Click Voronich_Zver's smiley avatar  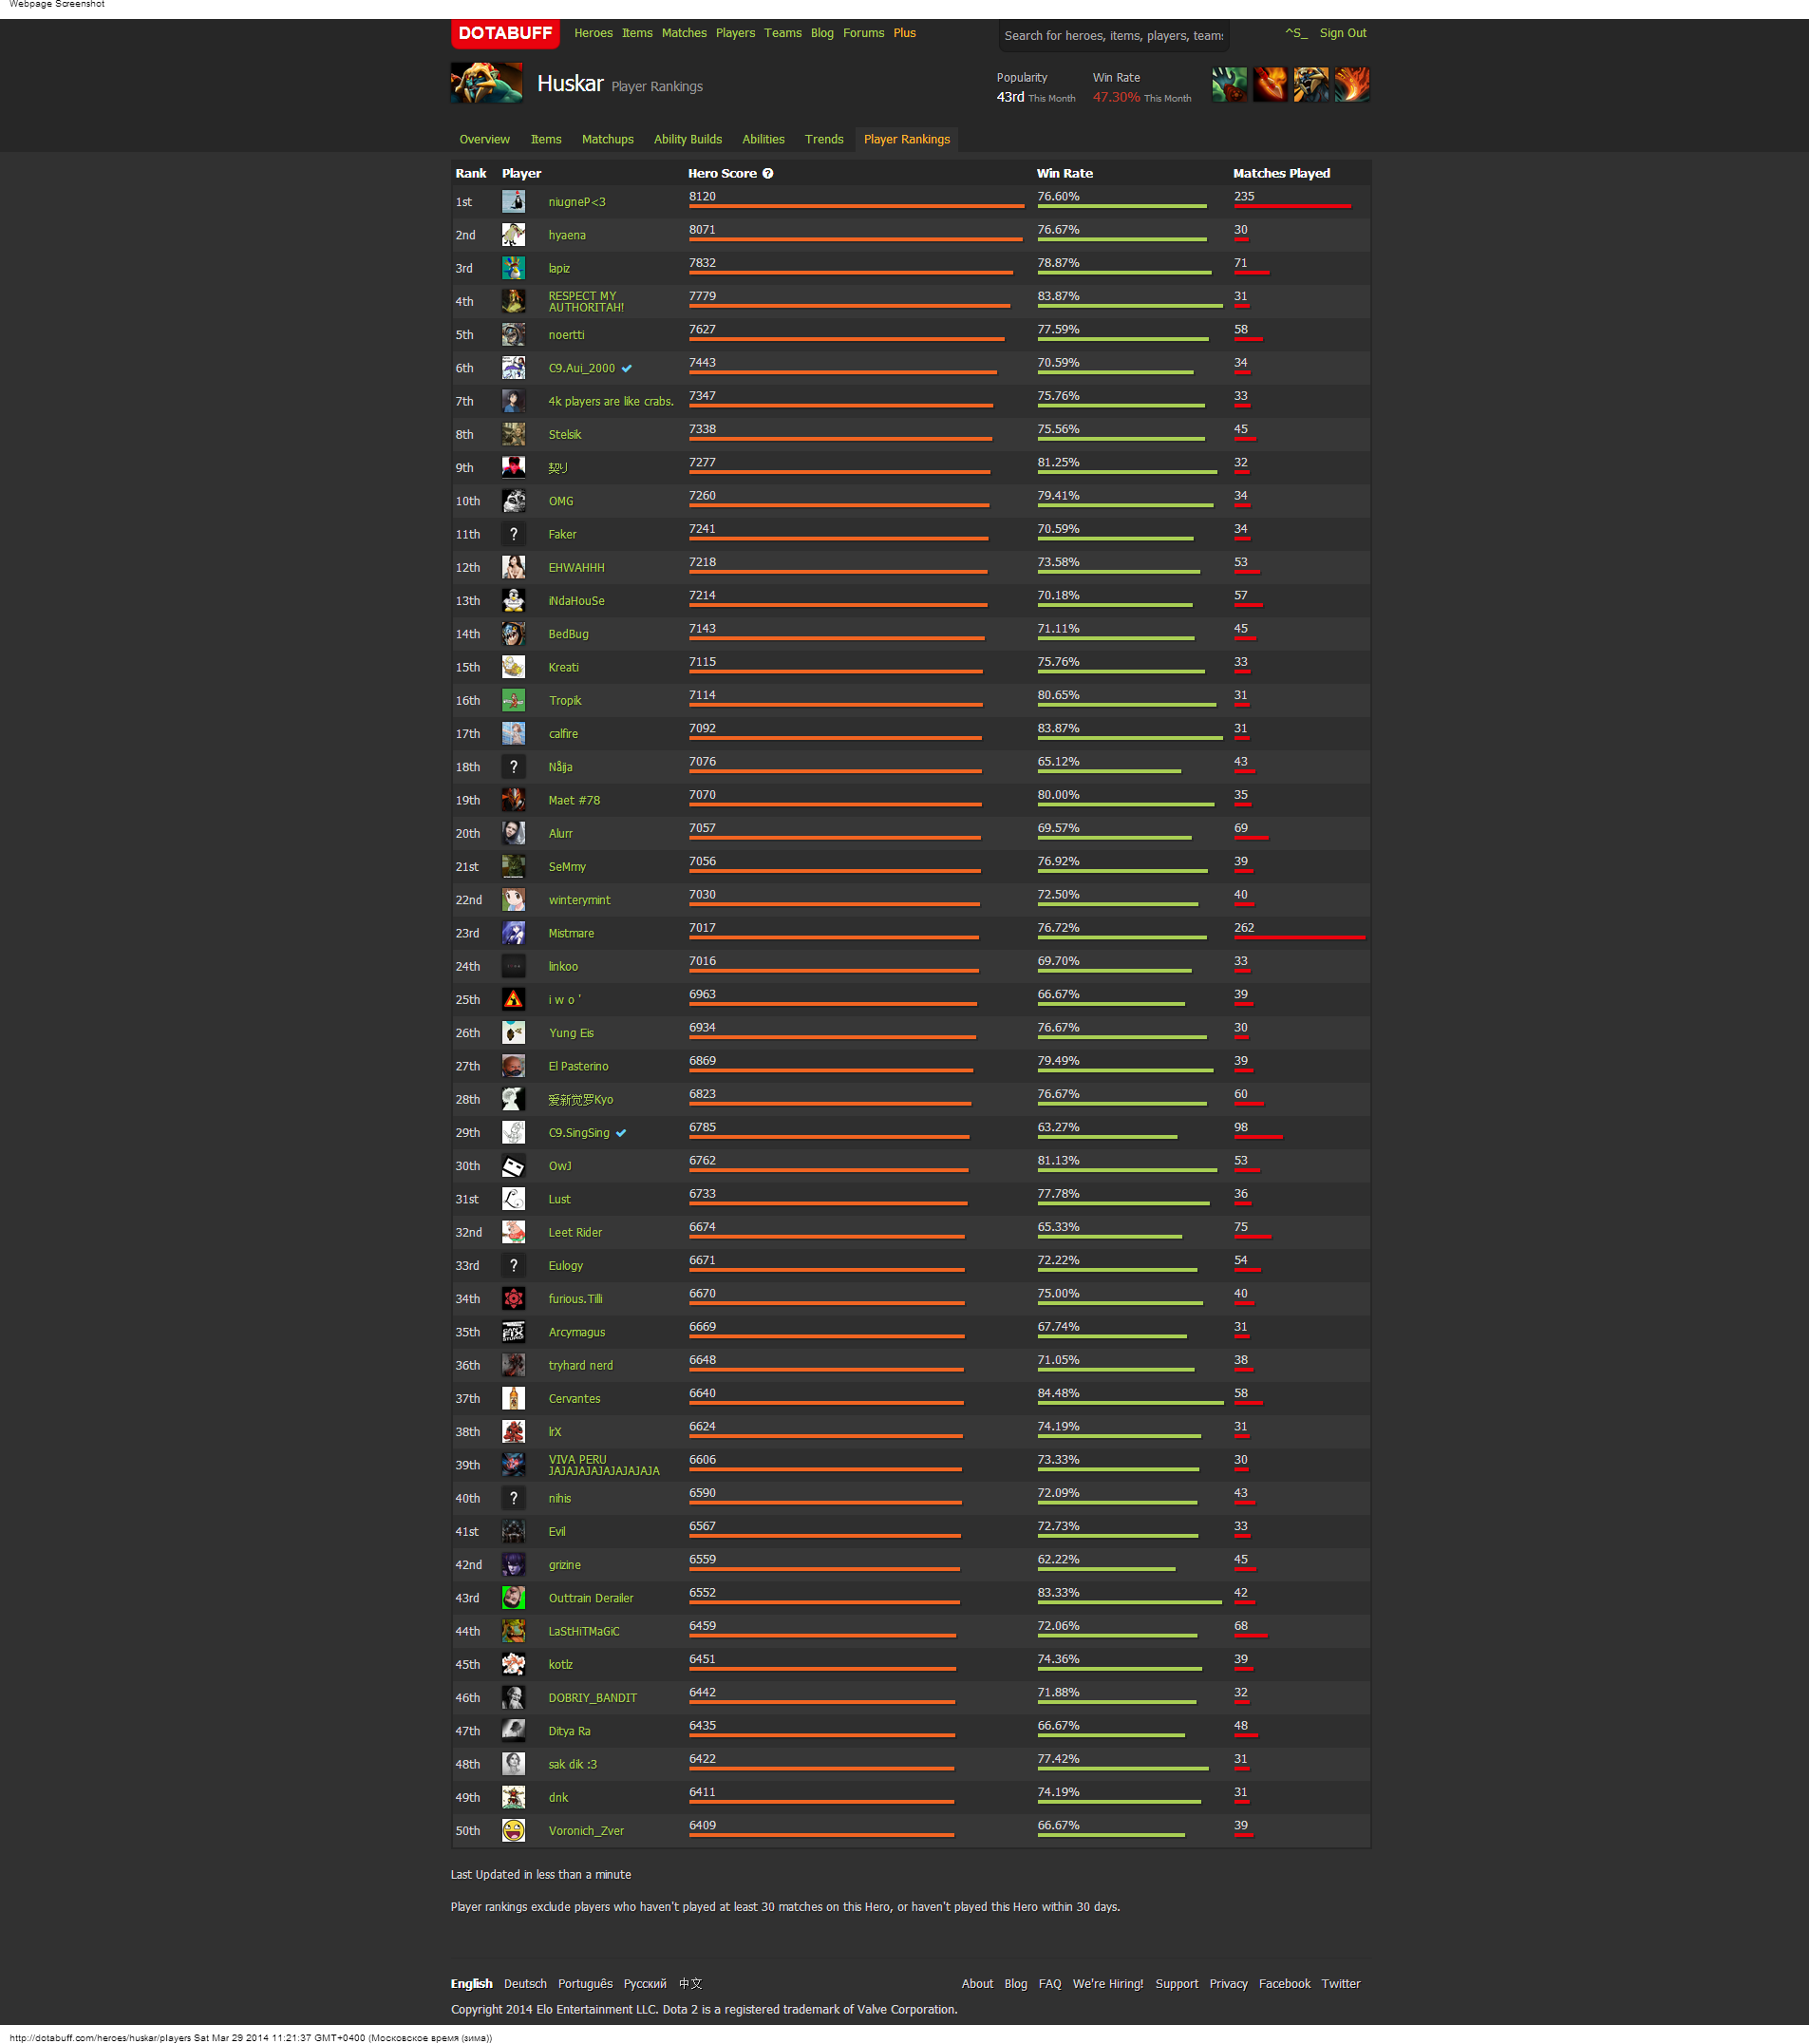tap(513, 1831)
